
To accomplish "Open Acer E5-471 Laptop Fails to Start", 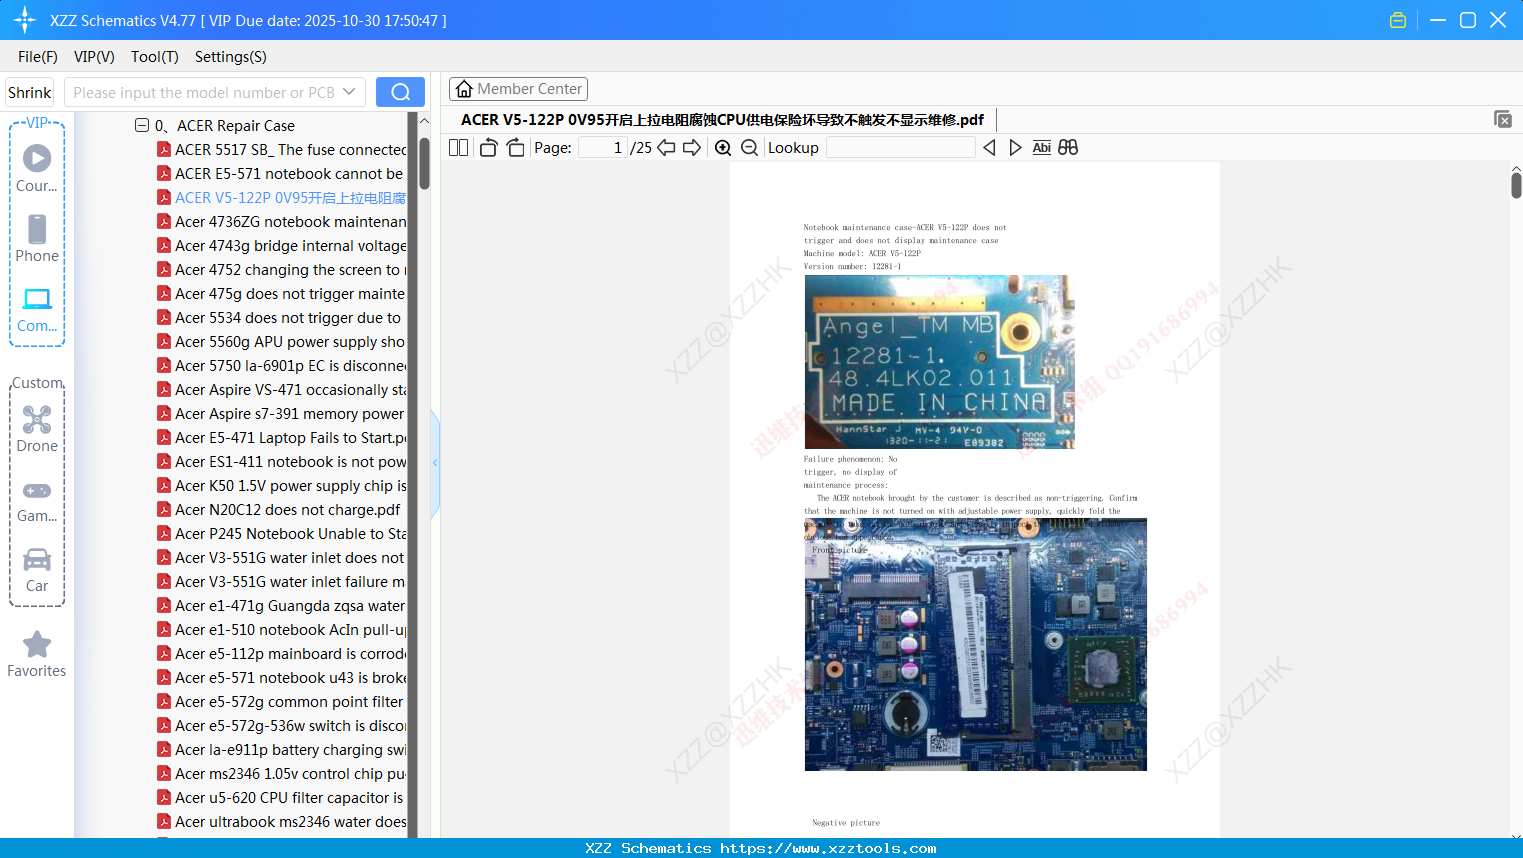I will point(281,438).
